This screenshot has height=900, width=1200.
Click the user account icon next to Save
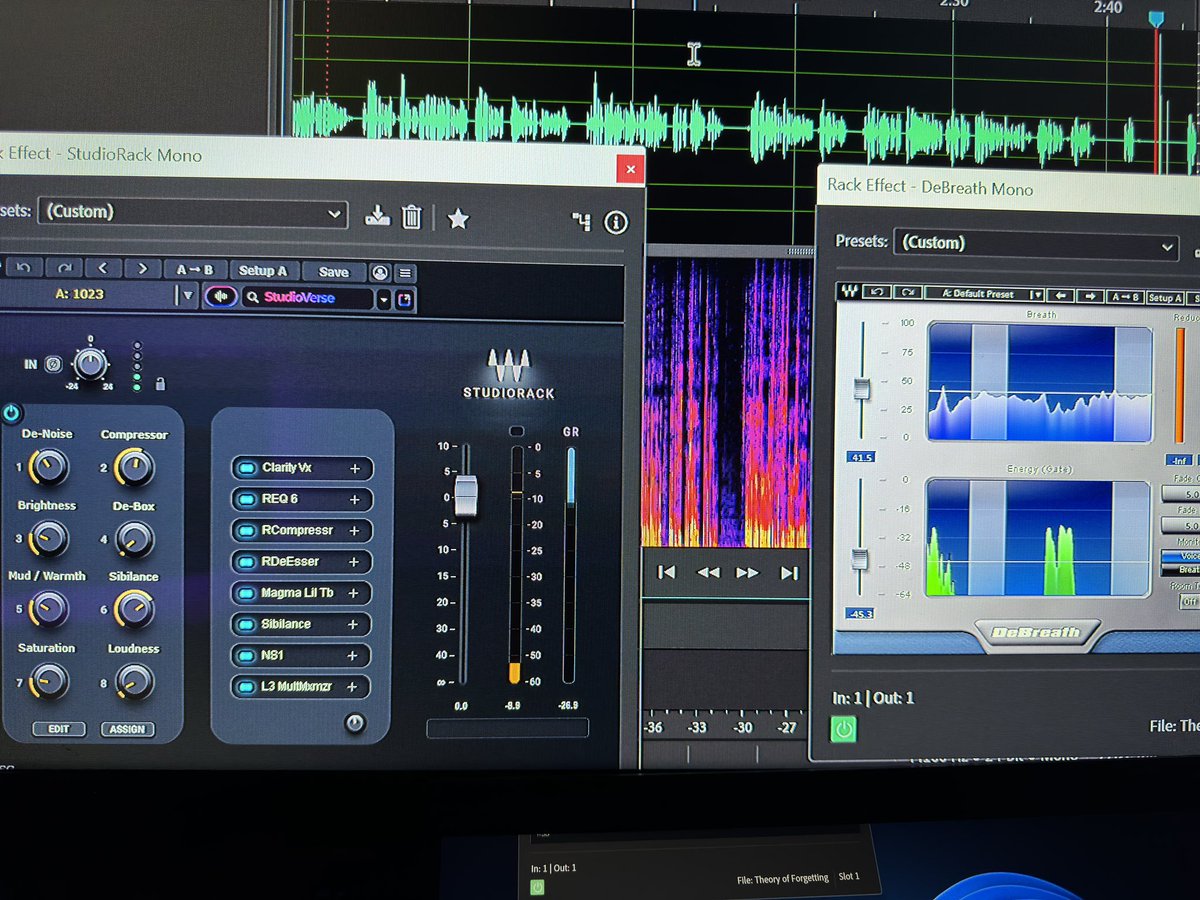tap(381, 271)
